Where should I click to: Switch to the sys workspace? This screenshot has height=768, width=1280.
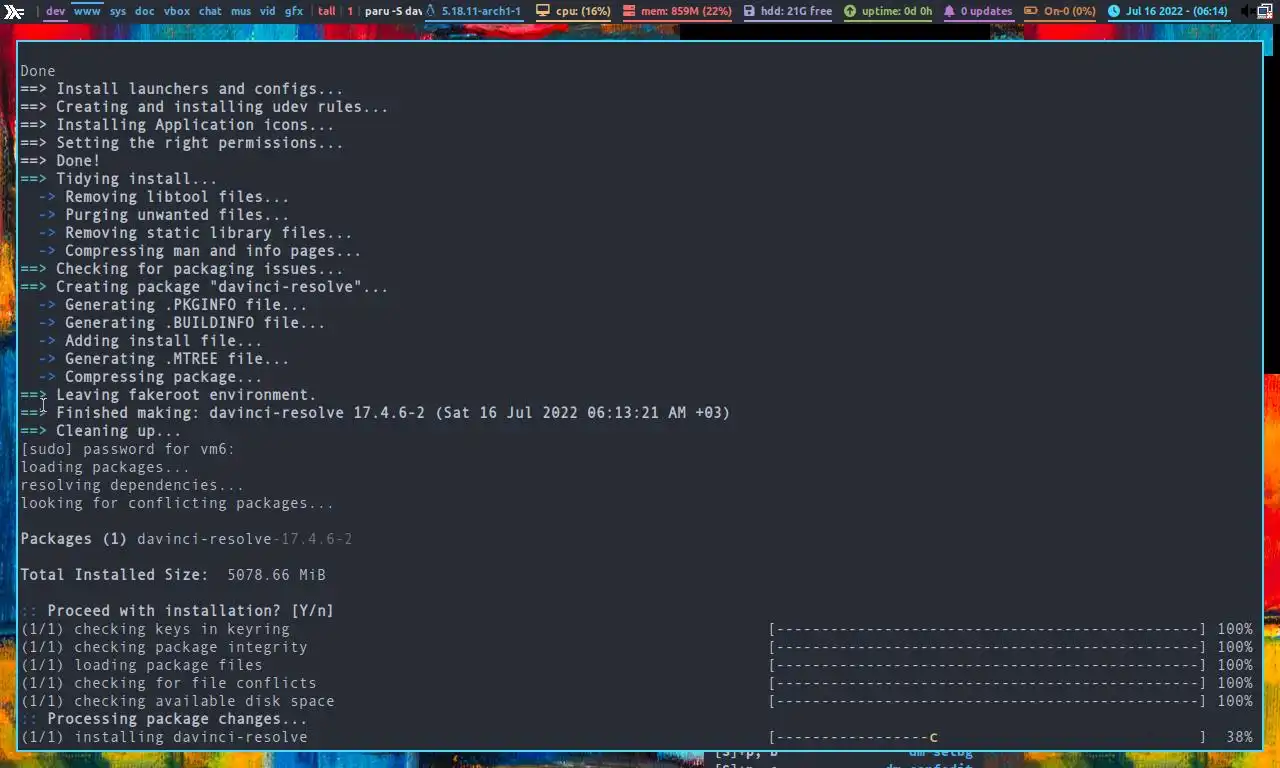(x=118, y=12)
